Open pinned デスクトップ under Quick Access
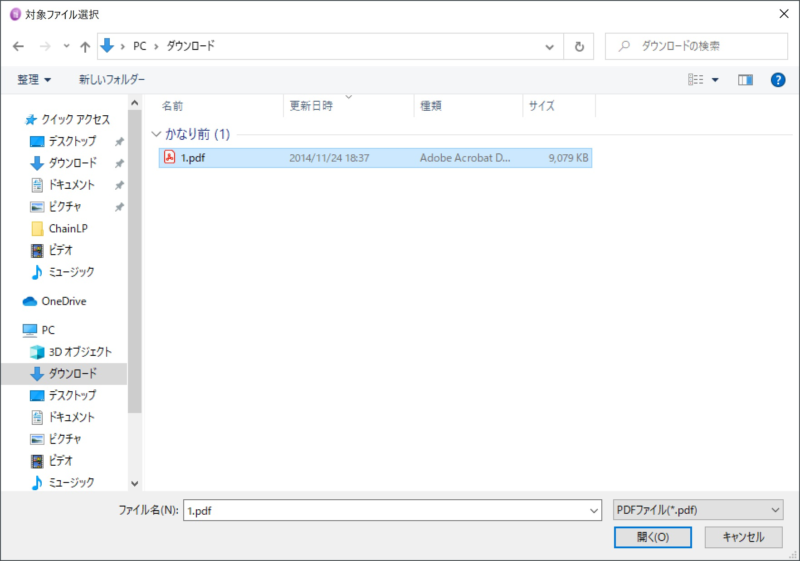Viewport: 800px width, 561px height. tap(72, 141)
